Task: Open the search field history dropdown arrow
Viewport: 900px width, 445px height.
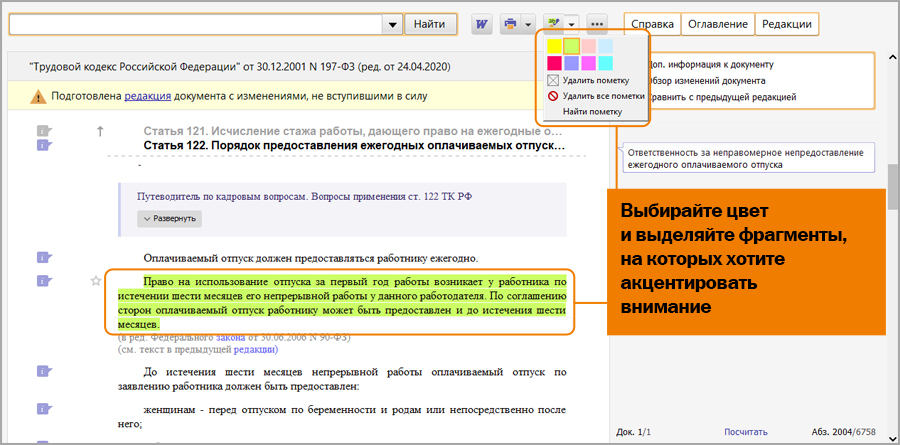Action: (x=391, y=23)
